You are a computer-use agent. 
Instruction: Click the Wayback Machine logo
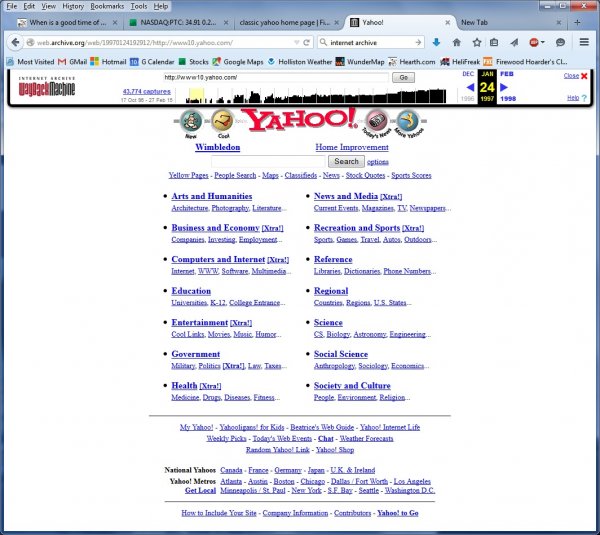click(x=47, y=86)
